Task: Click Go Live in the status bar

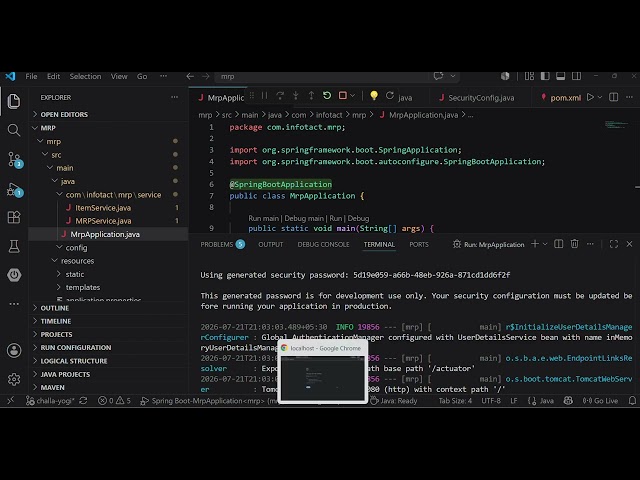Action: pyautogui.click(x=600, y=401)
